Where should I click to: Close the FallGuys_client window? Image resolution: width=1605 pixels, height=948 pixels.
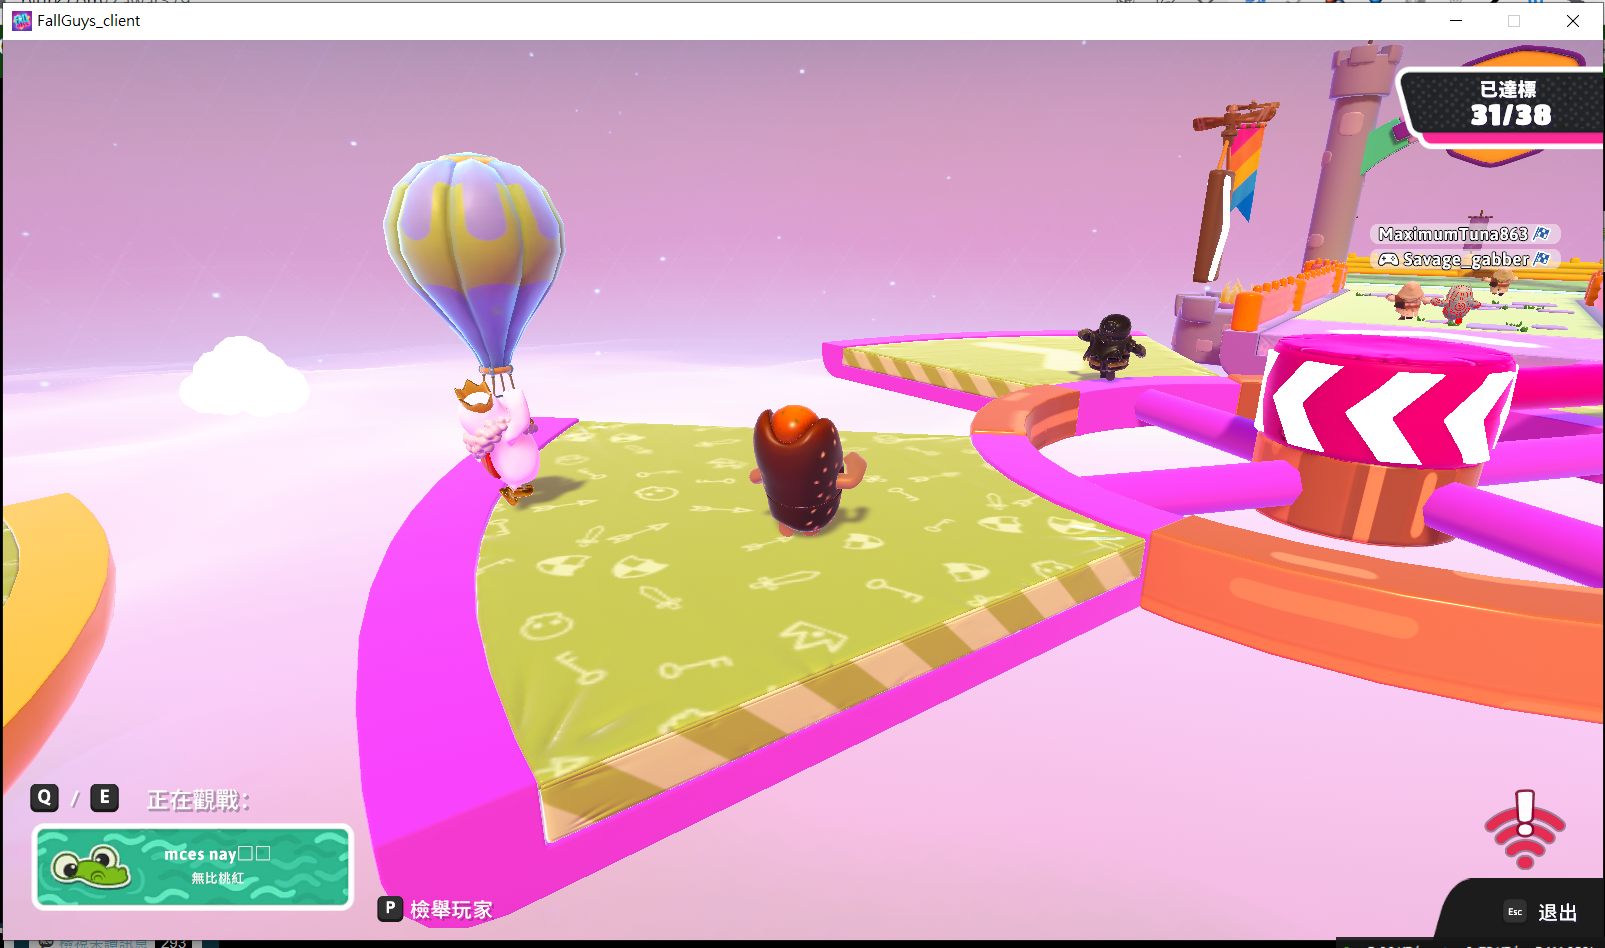tap(1573, 21)
